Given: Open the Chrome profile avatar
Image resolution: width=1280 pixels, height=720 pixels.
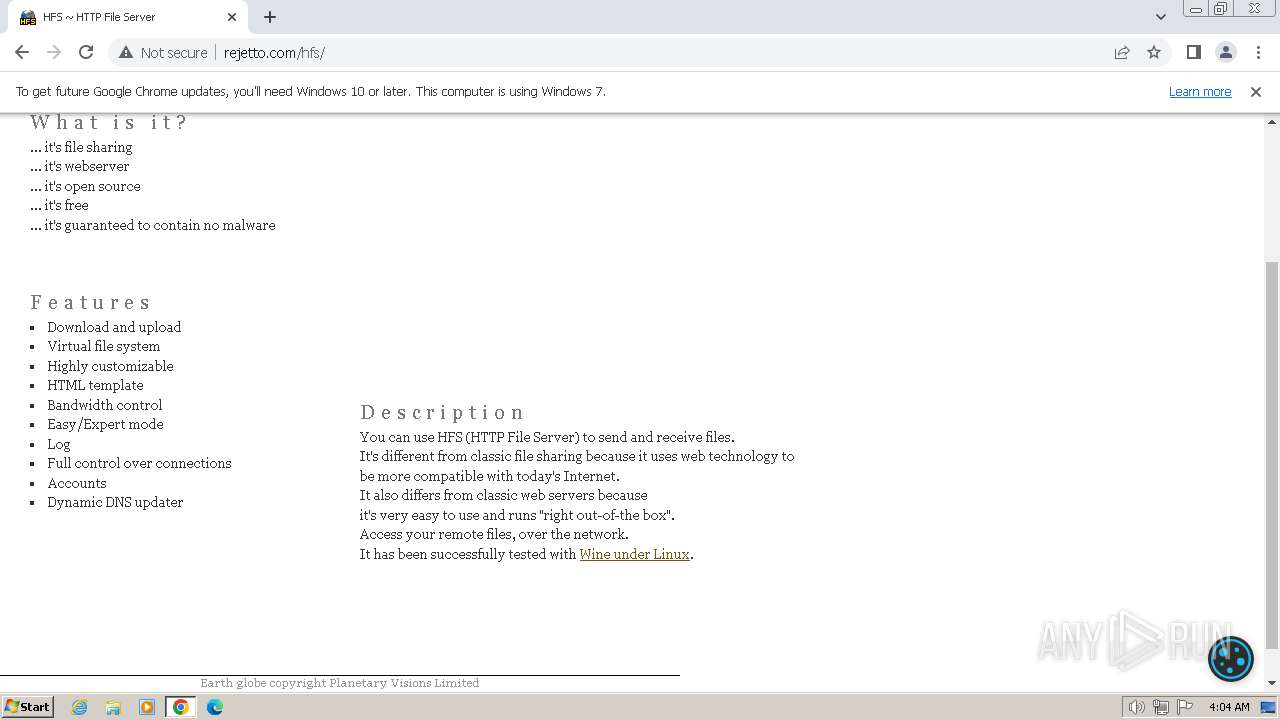Looking at the screenshot, I should click(1225, 52).
